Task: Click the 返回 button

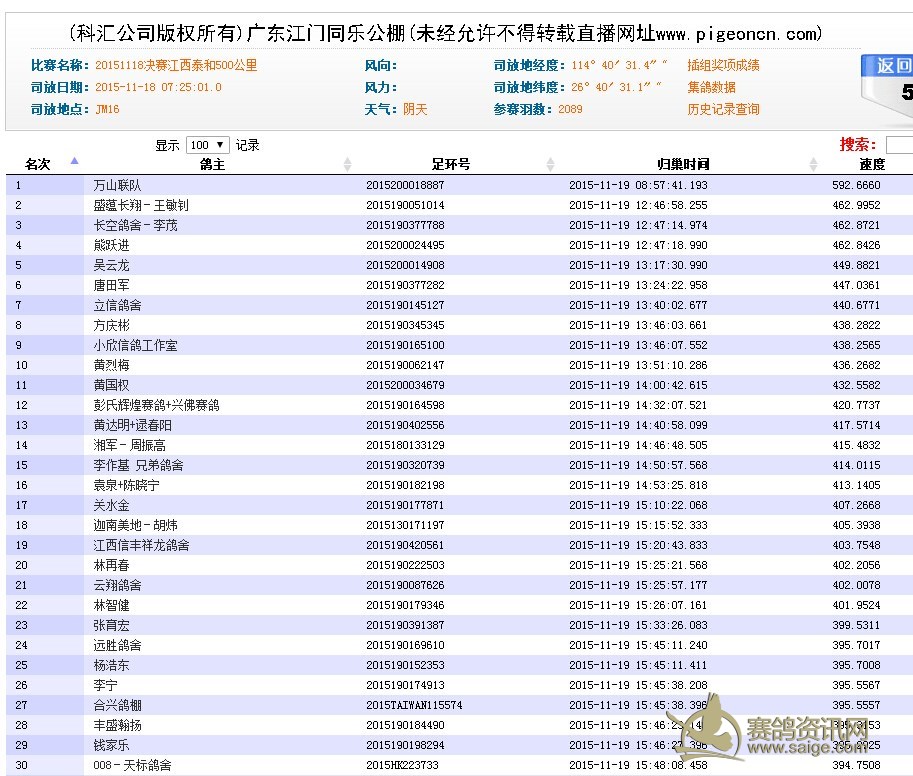Action: click(x=892, y=66)
